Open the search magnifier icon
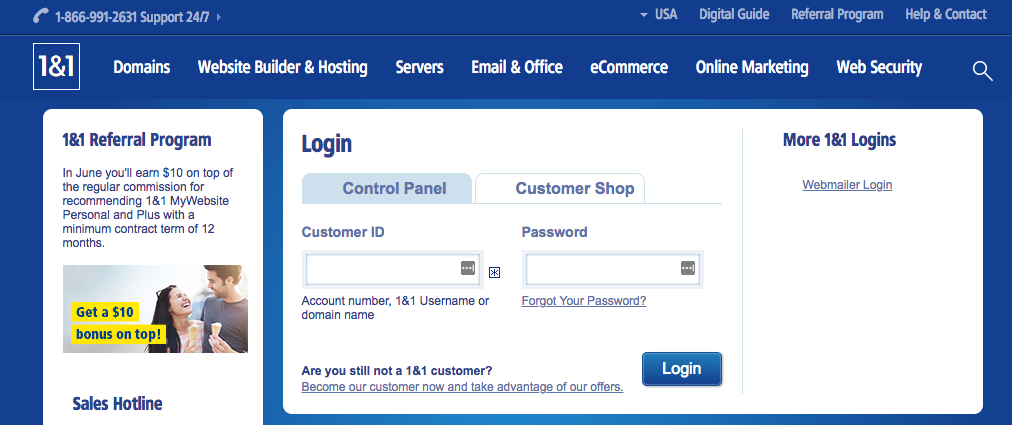This screenshot has height=425, width=1012. [982, 70]
